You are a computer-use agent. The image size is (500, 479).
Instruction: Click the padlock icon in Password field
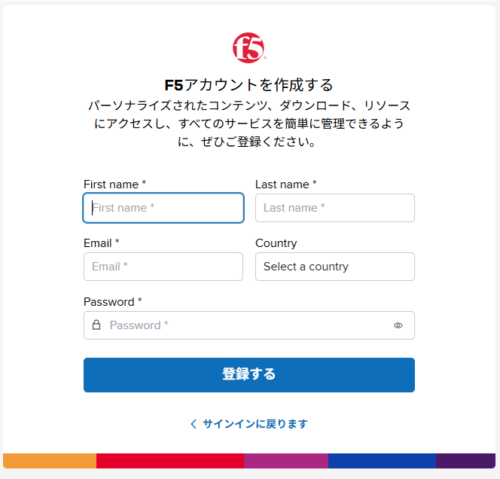(96, 325)
